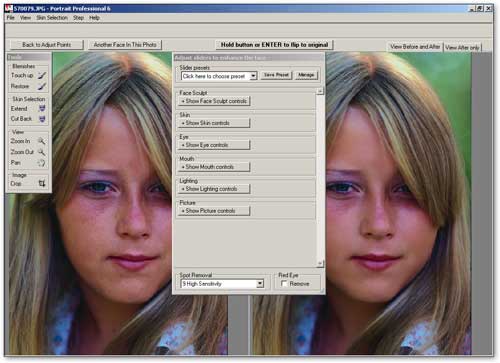Click the sliders panel scroll down arrow
This screenshot has width=500, height=363.
[x=320, y=264]
